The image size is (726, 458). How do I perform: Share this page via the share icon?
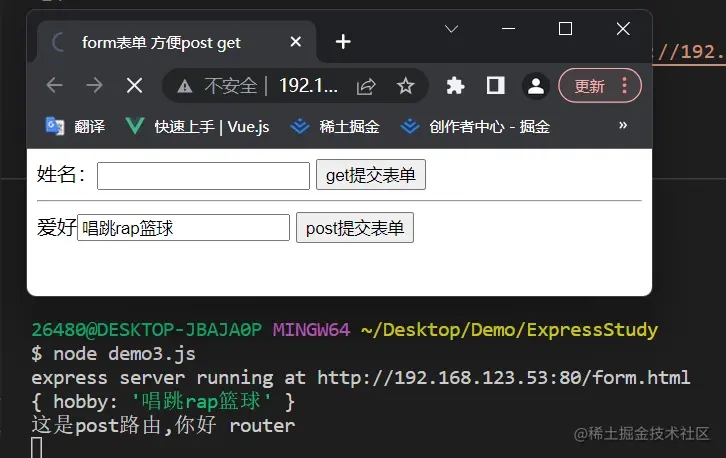coord(366,86)
